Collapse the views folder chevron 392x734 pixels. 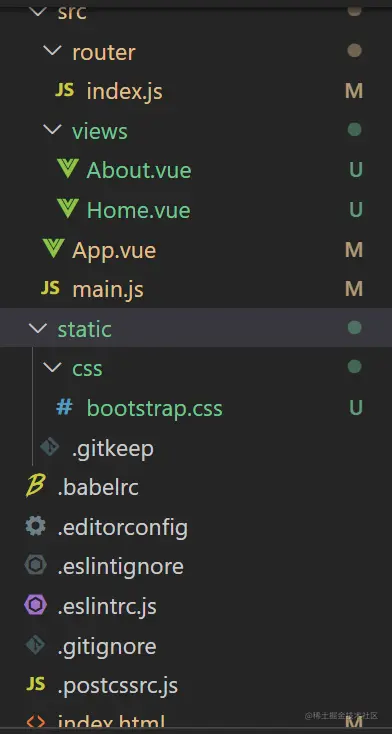coord(52,130)
